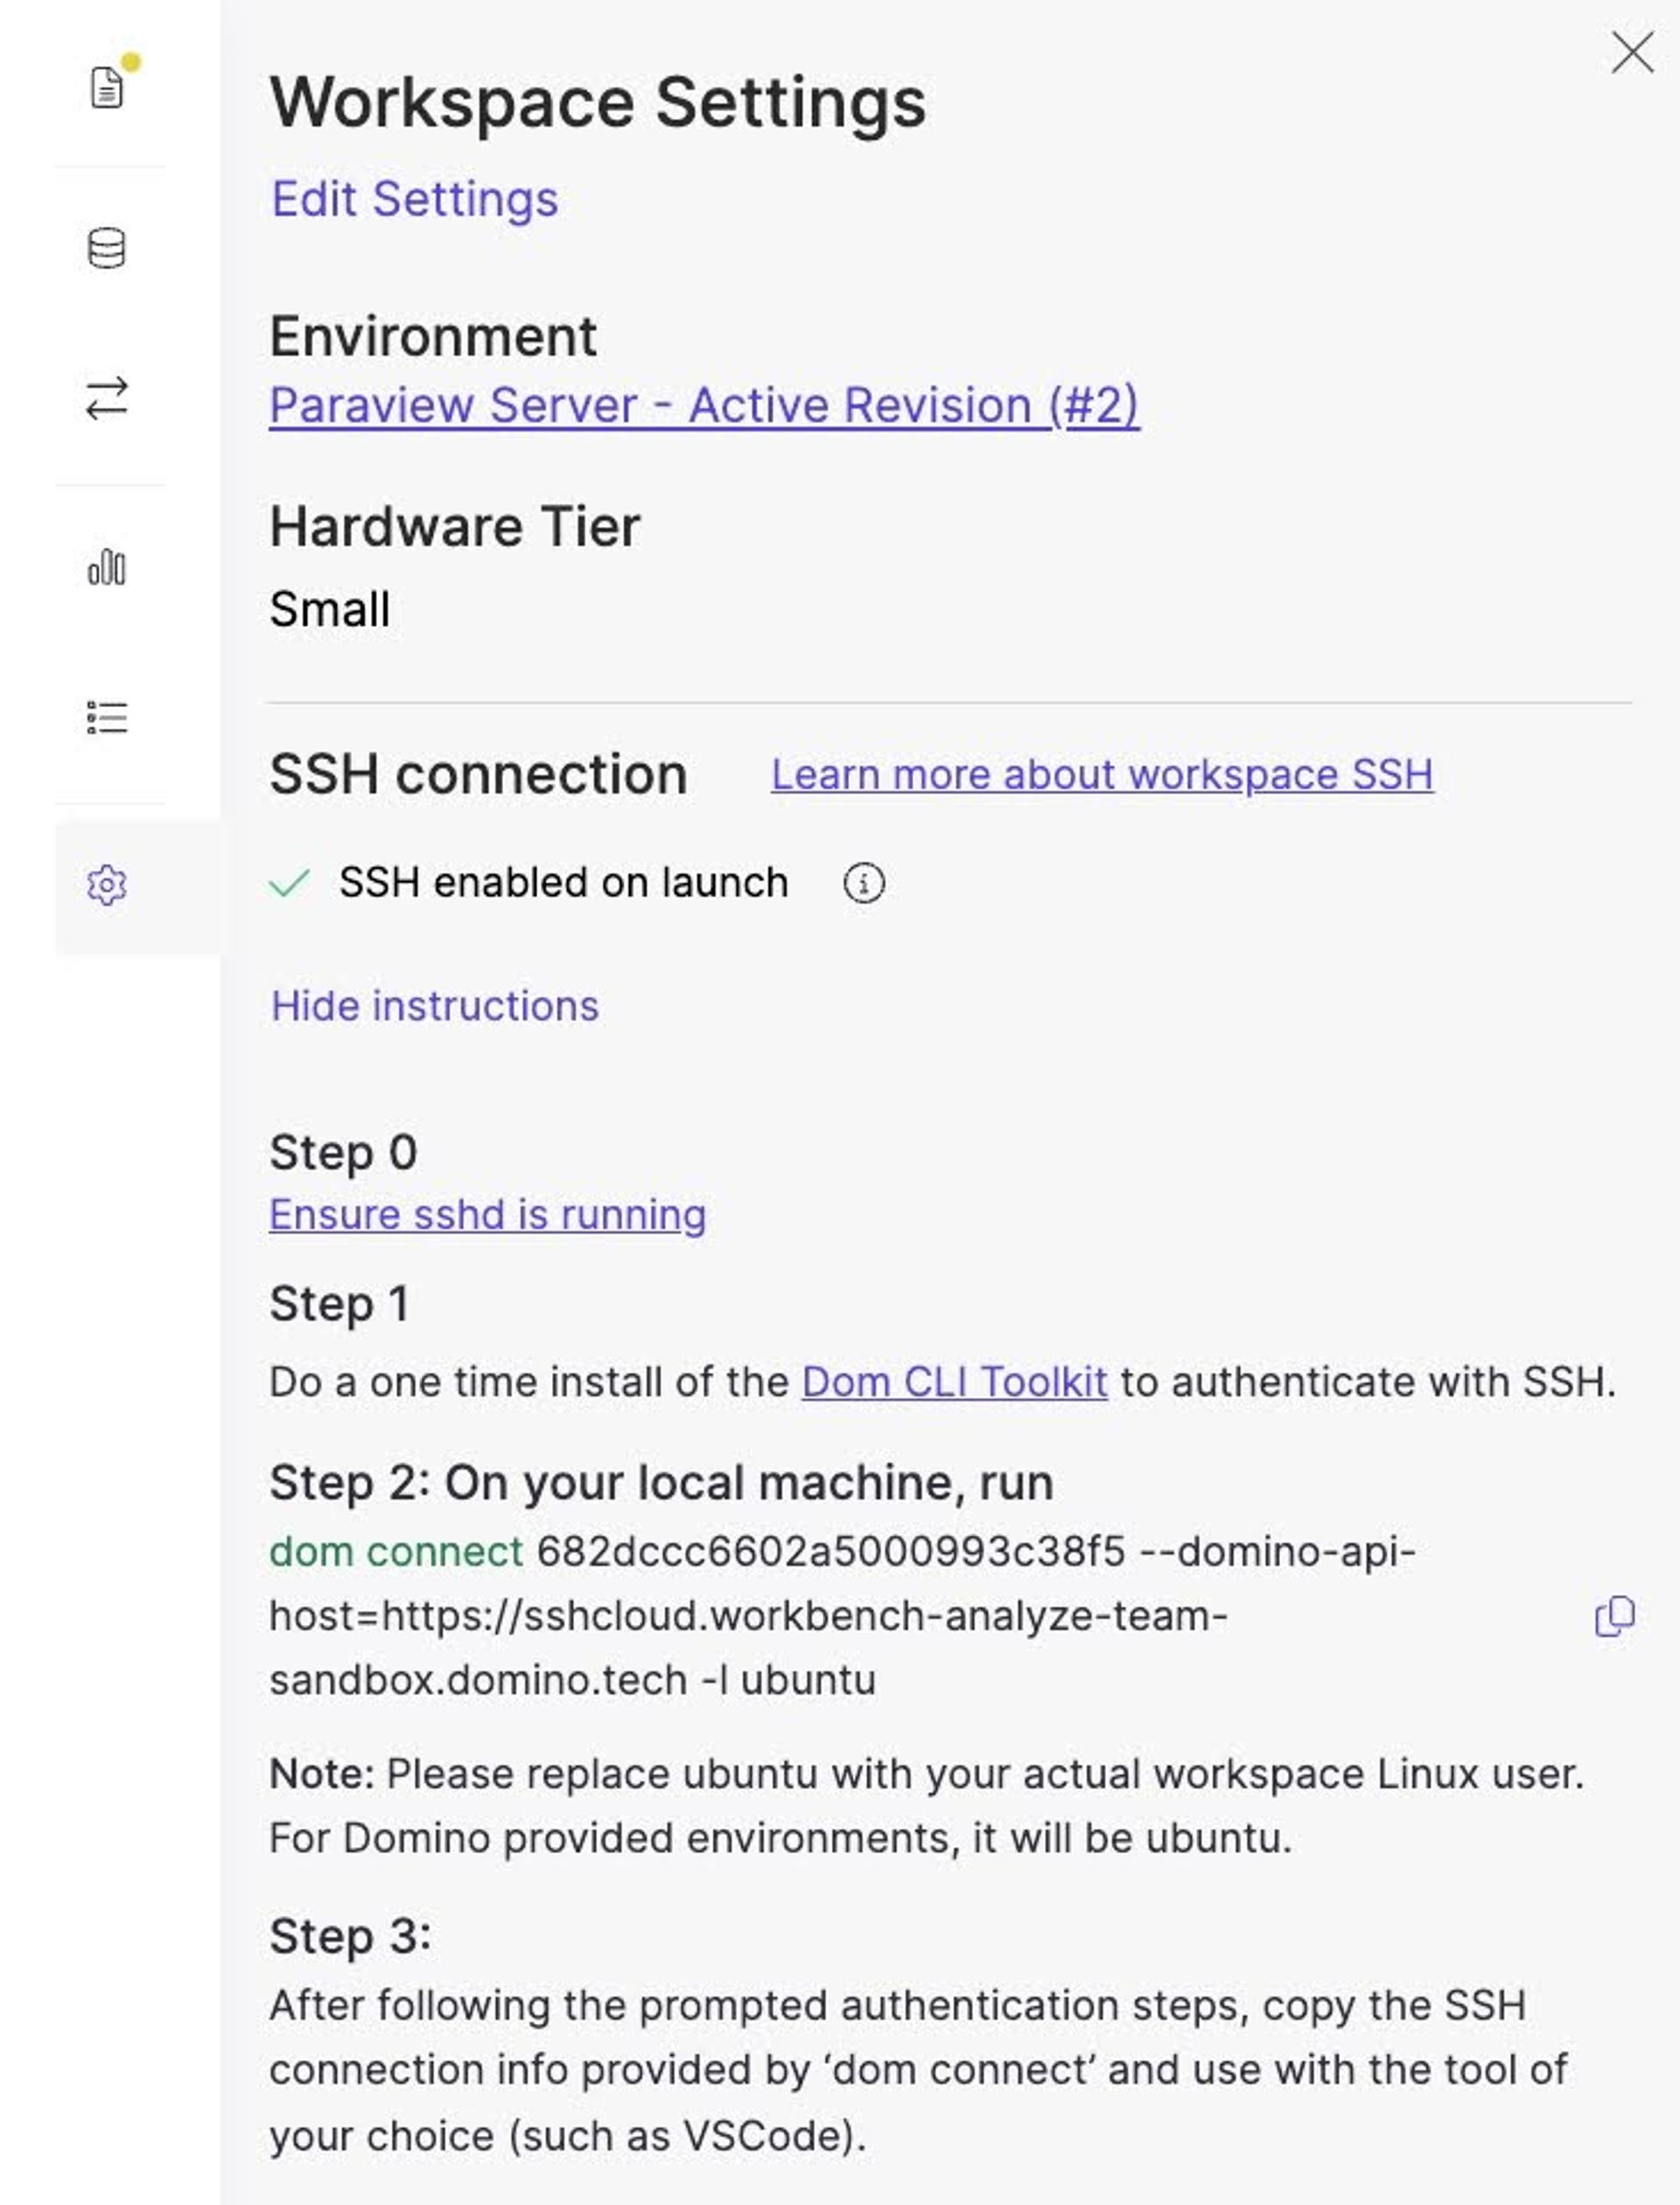1680x2205 pixels.
Task: Open the logs list icon in sidebar
Action: (x=106, y=717)
